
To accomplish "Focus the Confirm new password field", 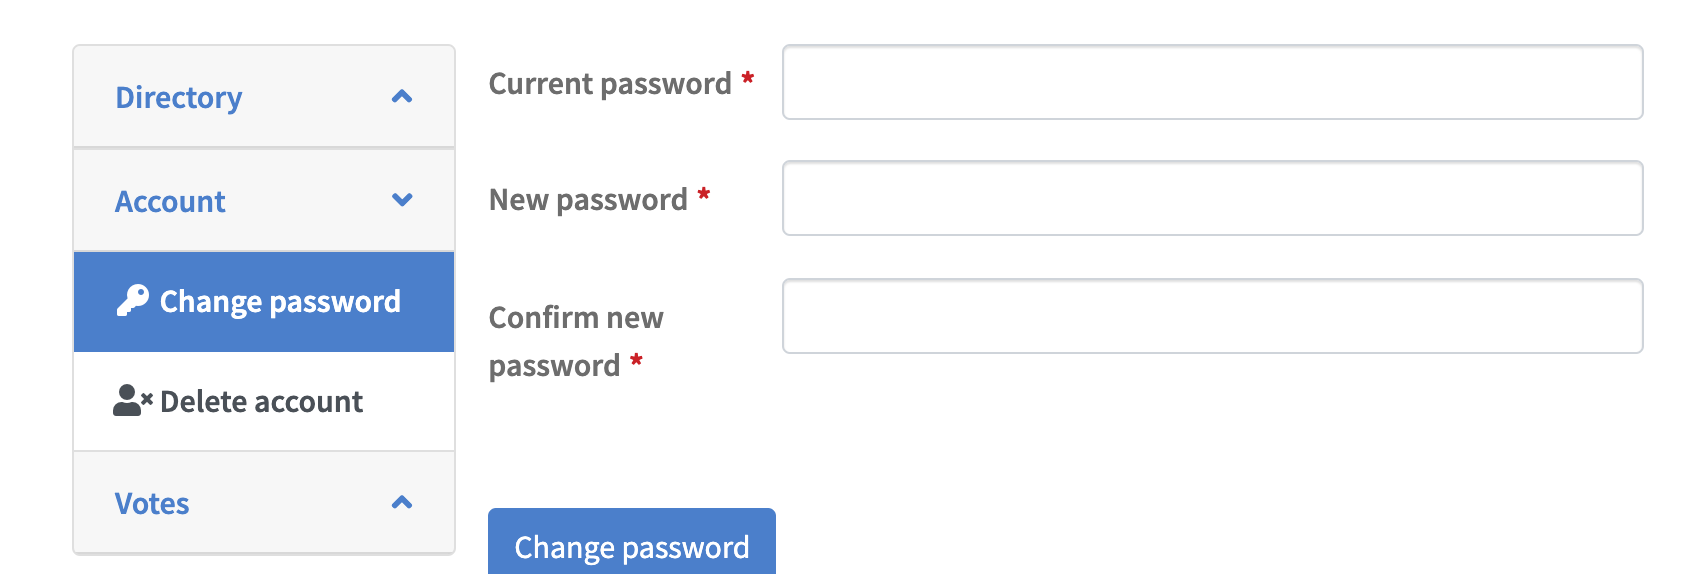I will click(1212, 316).
